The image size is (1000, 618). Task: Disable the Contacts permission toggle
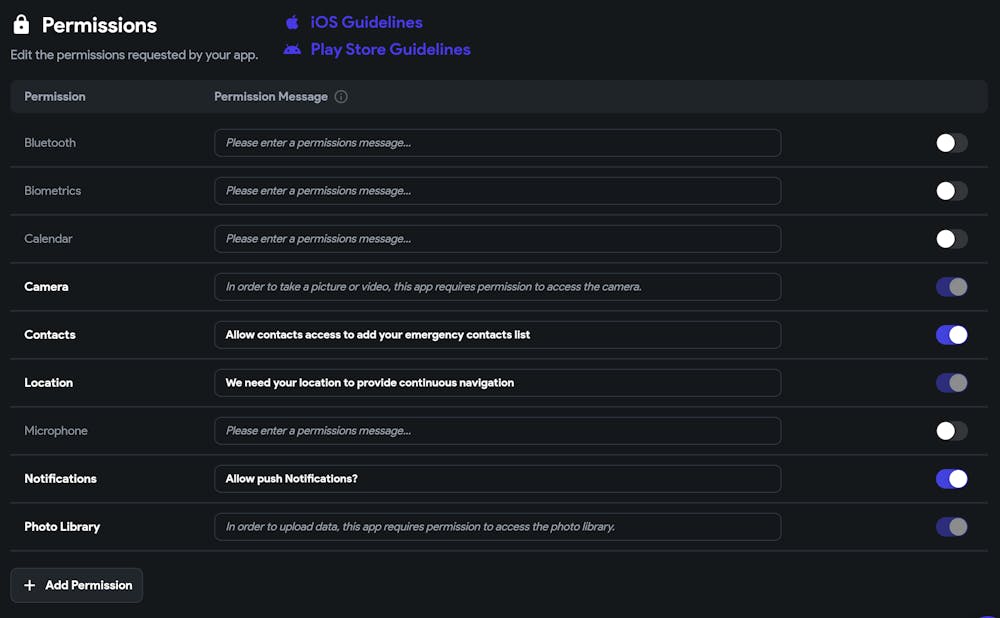point(951,335)
